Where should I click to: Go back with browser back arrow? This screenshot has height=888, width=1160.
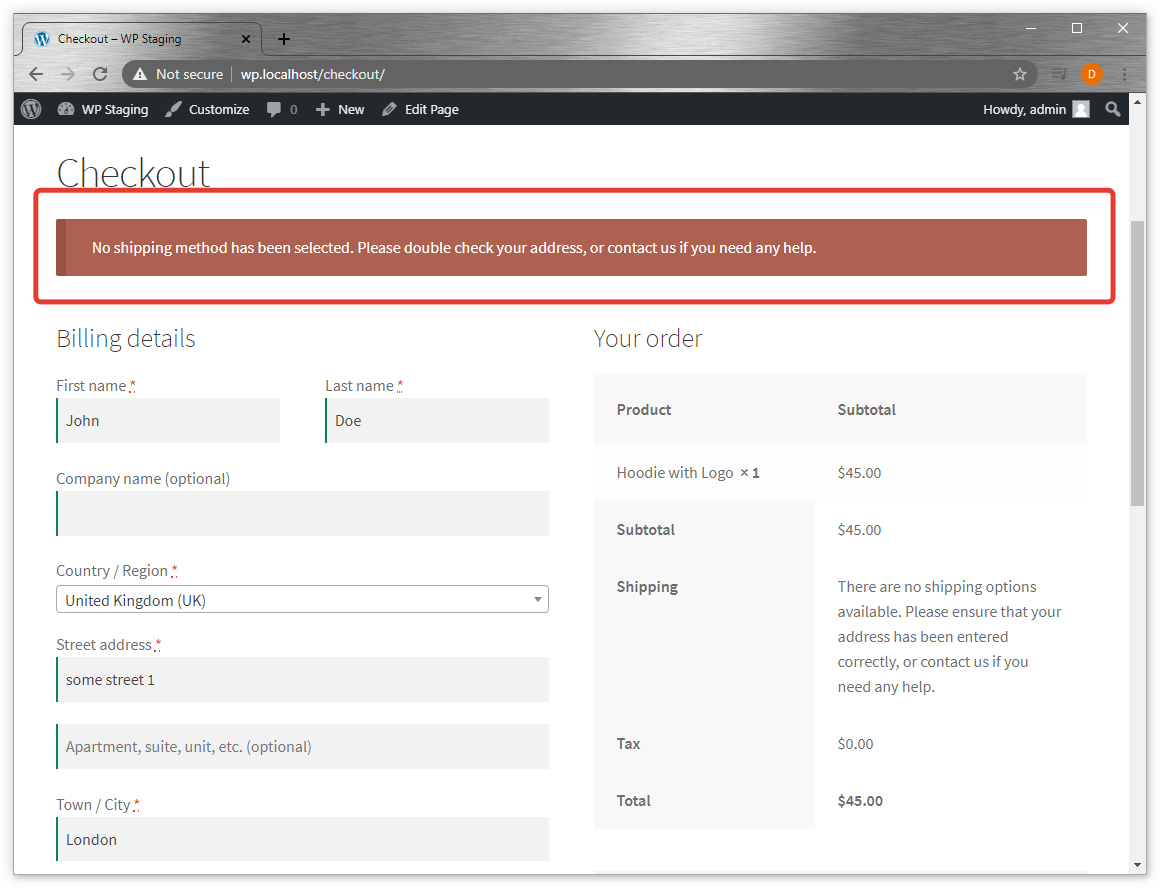36,74
